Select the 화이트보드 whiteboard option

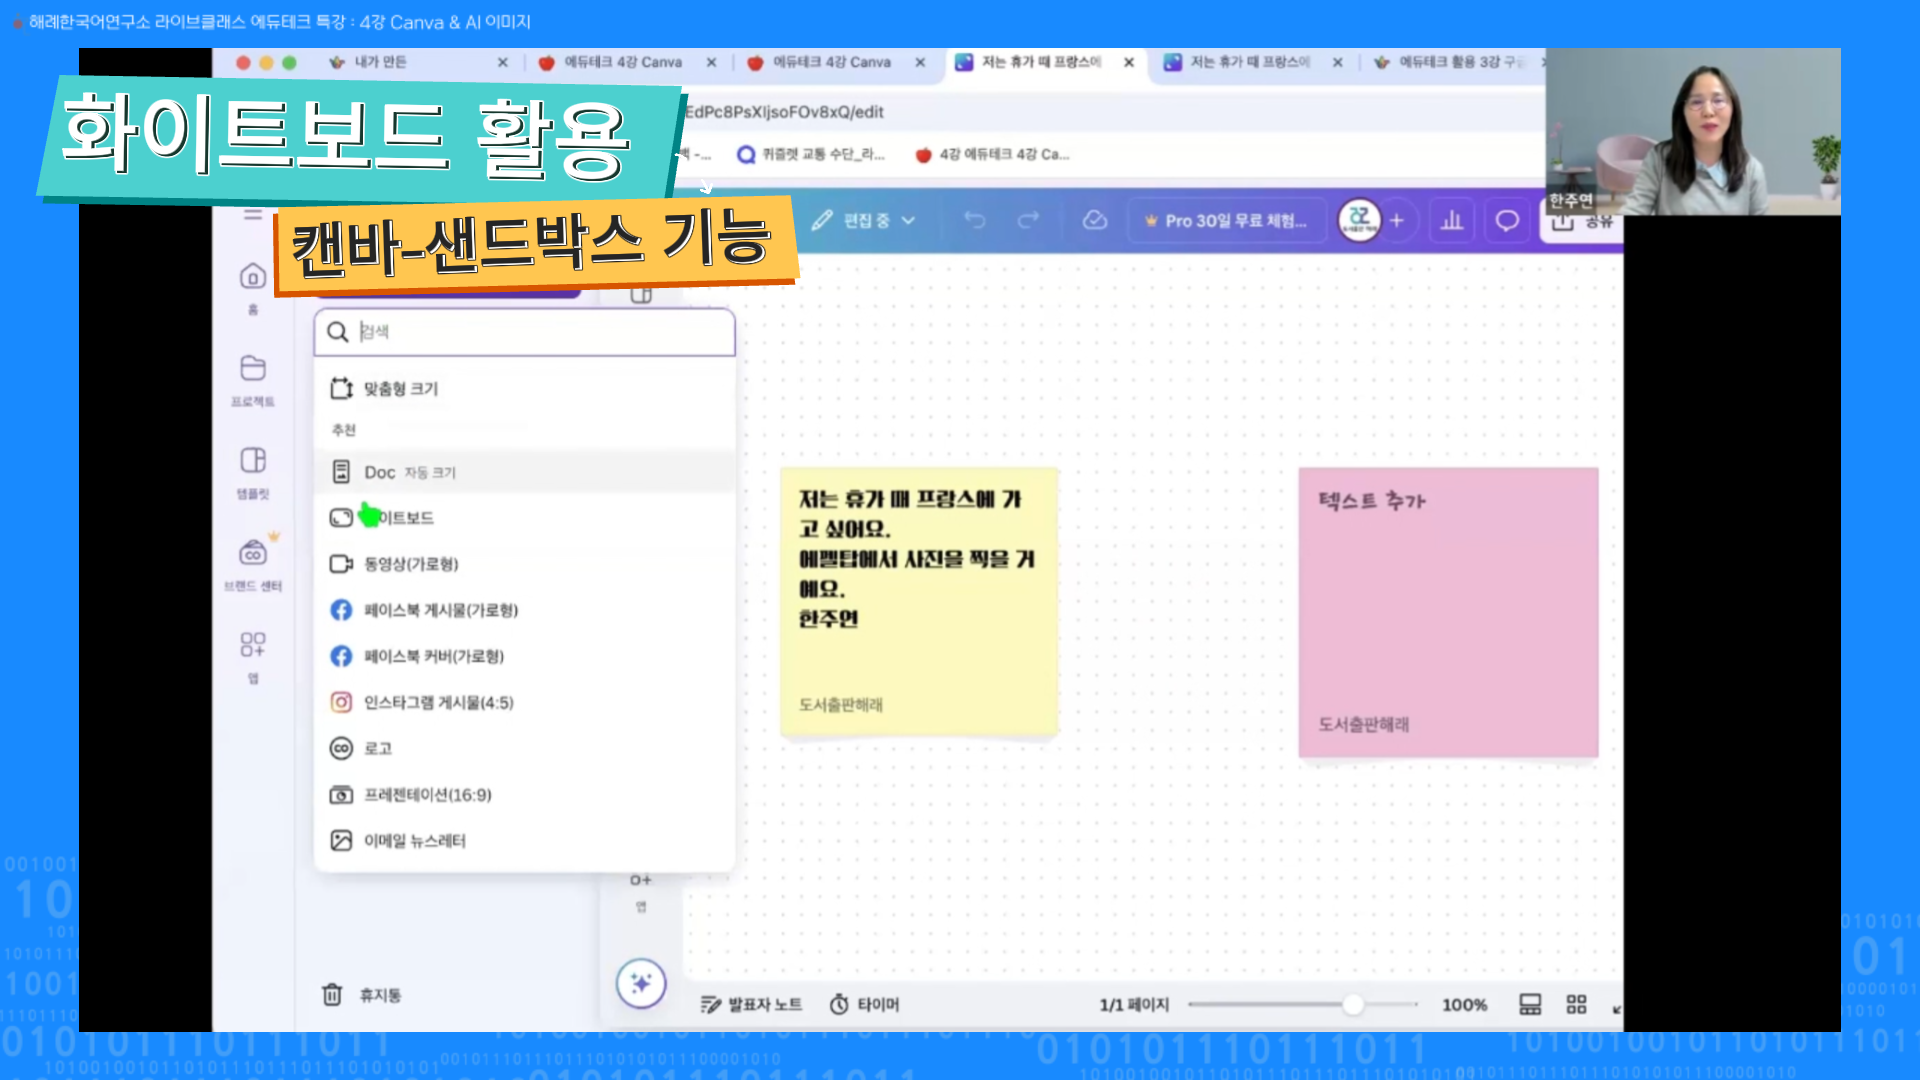(x=525, y=518)
